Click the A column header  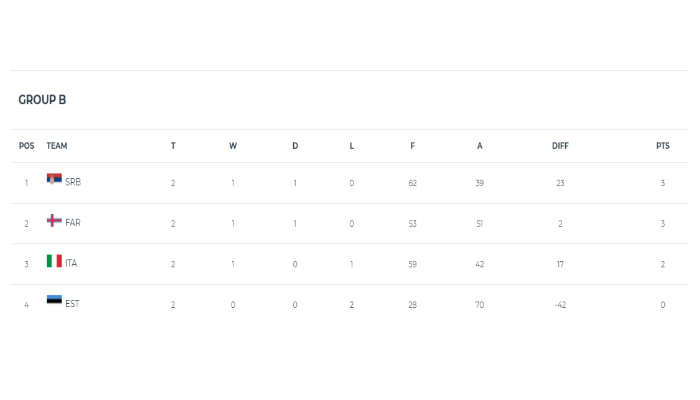click(x=480, y=146)
